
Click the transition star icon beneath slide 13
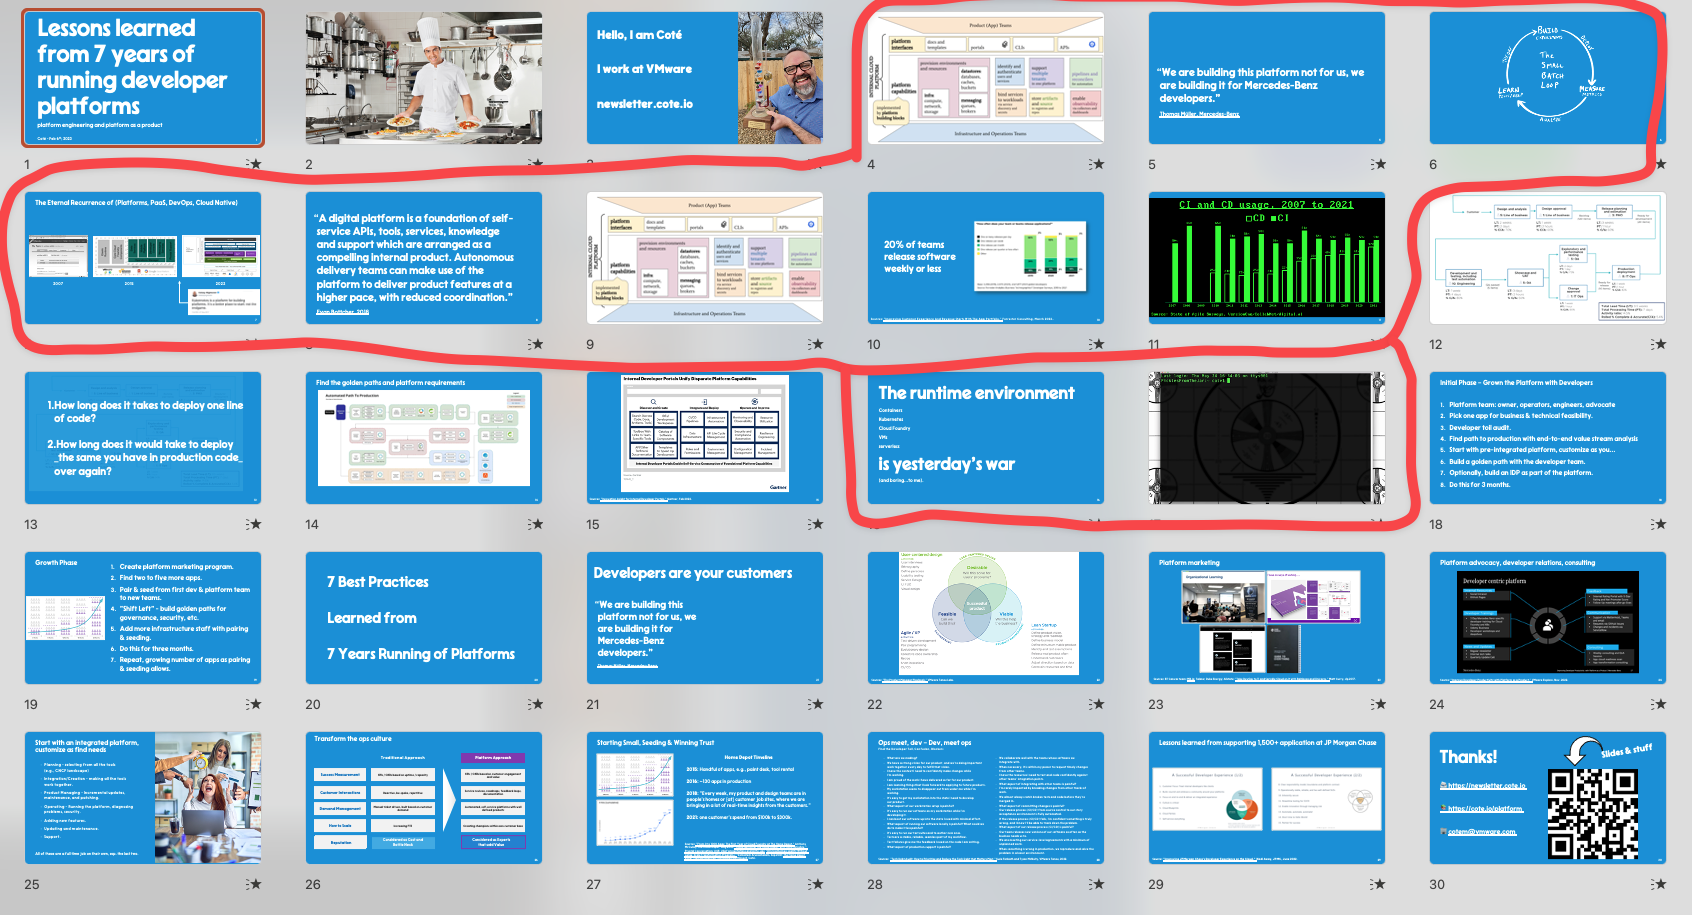[x=255, y=524]
